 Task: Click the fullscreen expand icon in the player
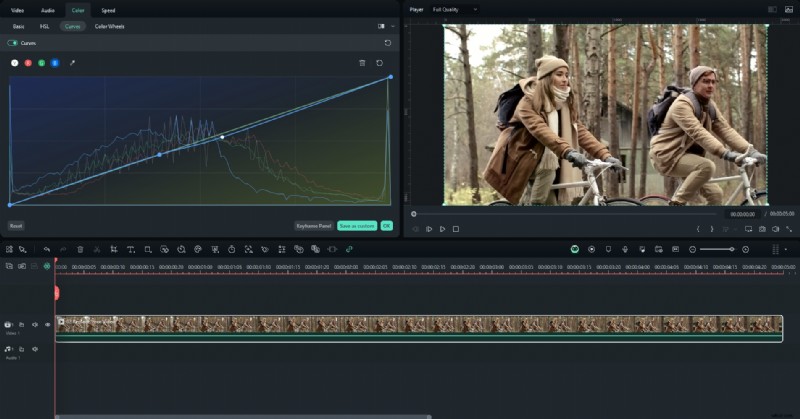point(789,229)
